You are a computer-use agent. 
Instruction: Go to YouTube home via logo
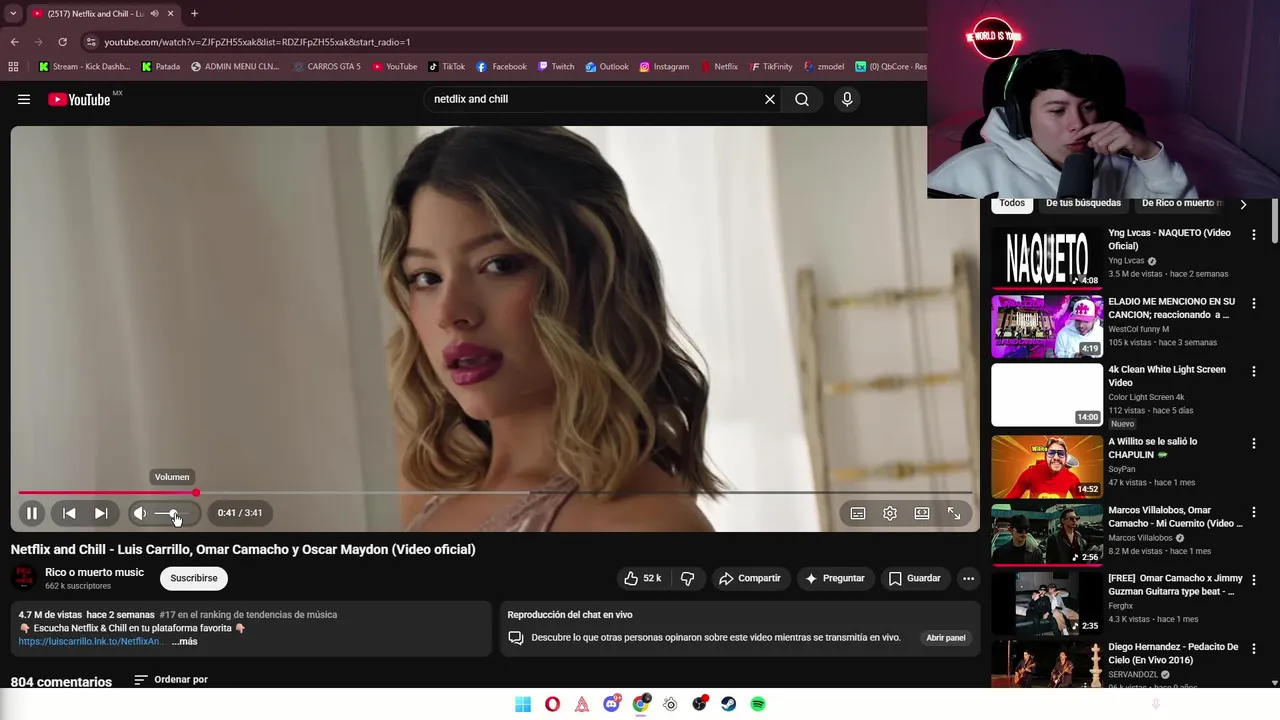point(79,99)
